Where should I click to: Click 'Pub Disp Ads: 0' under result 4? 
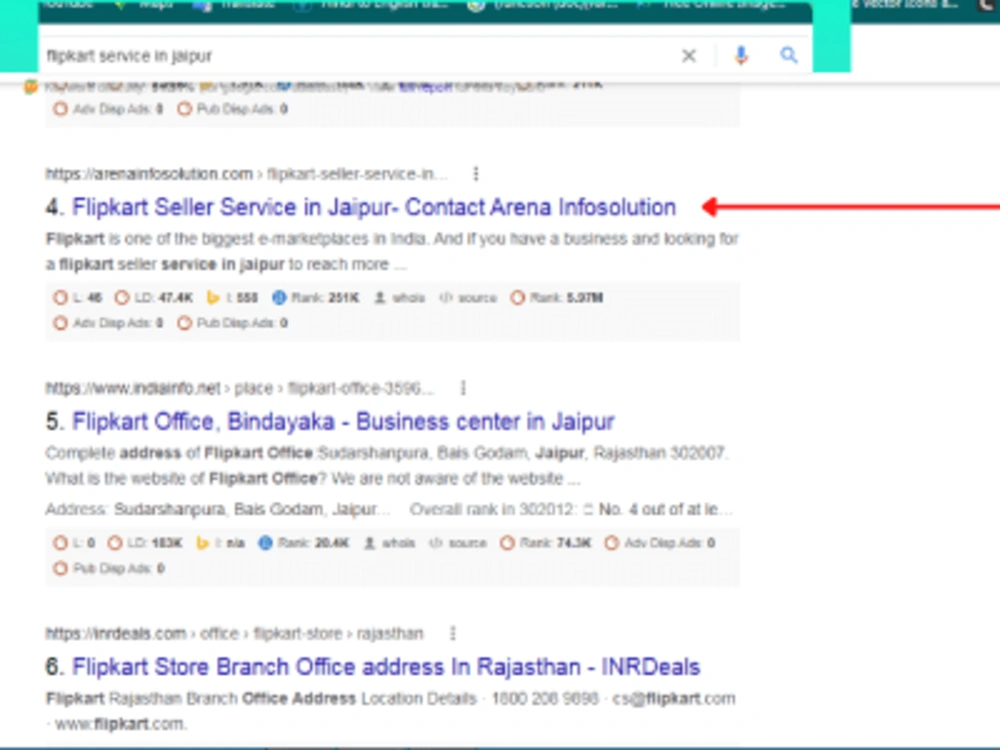click(x=233, y=323)
